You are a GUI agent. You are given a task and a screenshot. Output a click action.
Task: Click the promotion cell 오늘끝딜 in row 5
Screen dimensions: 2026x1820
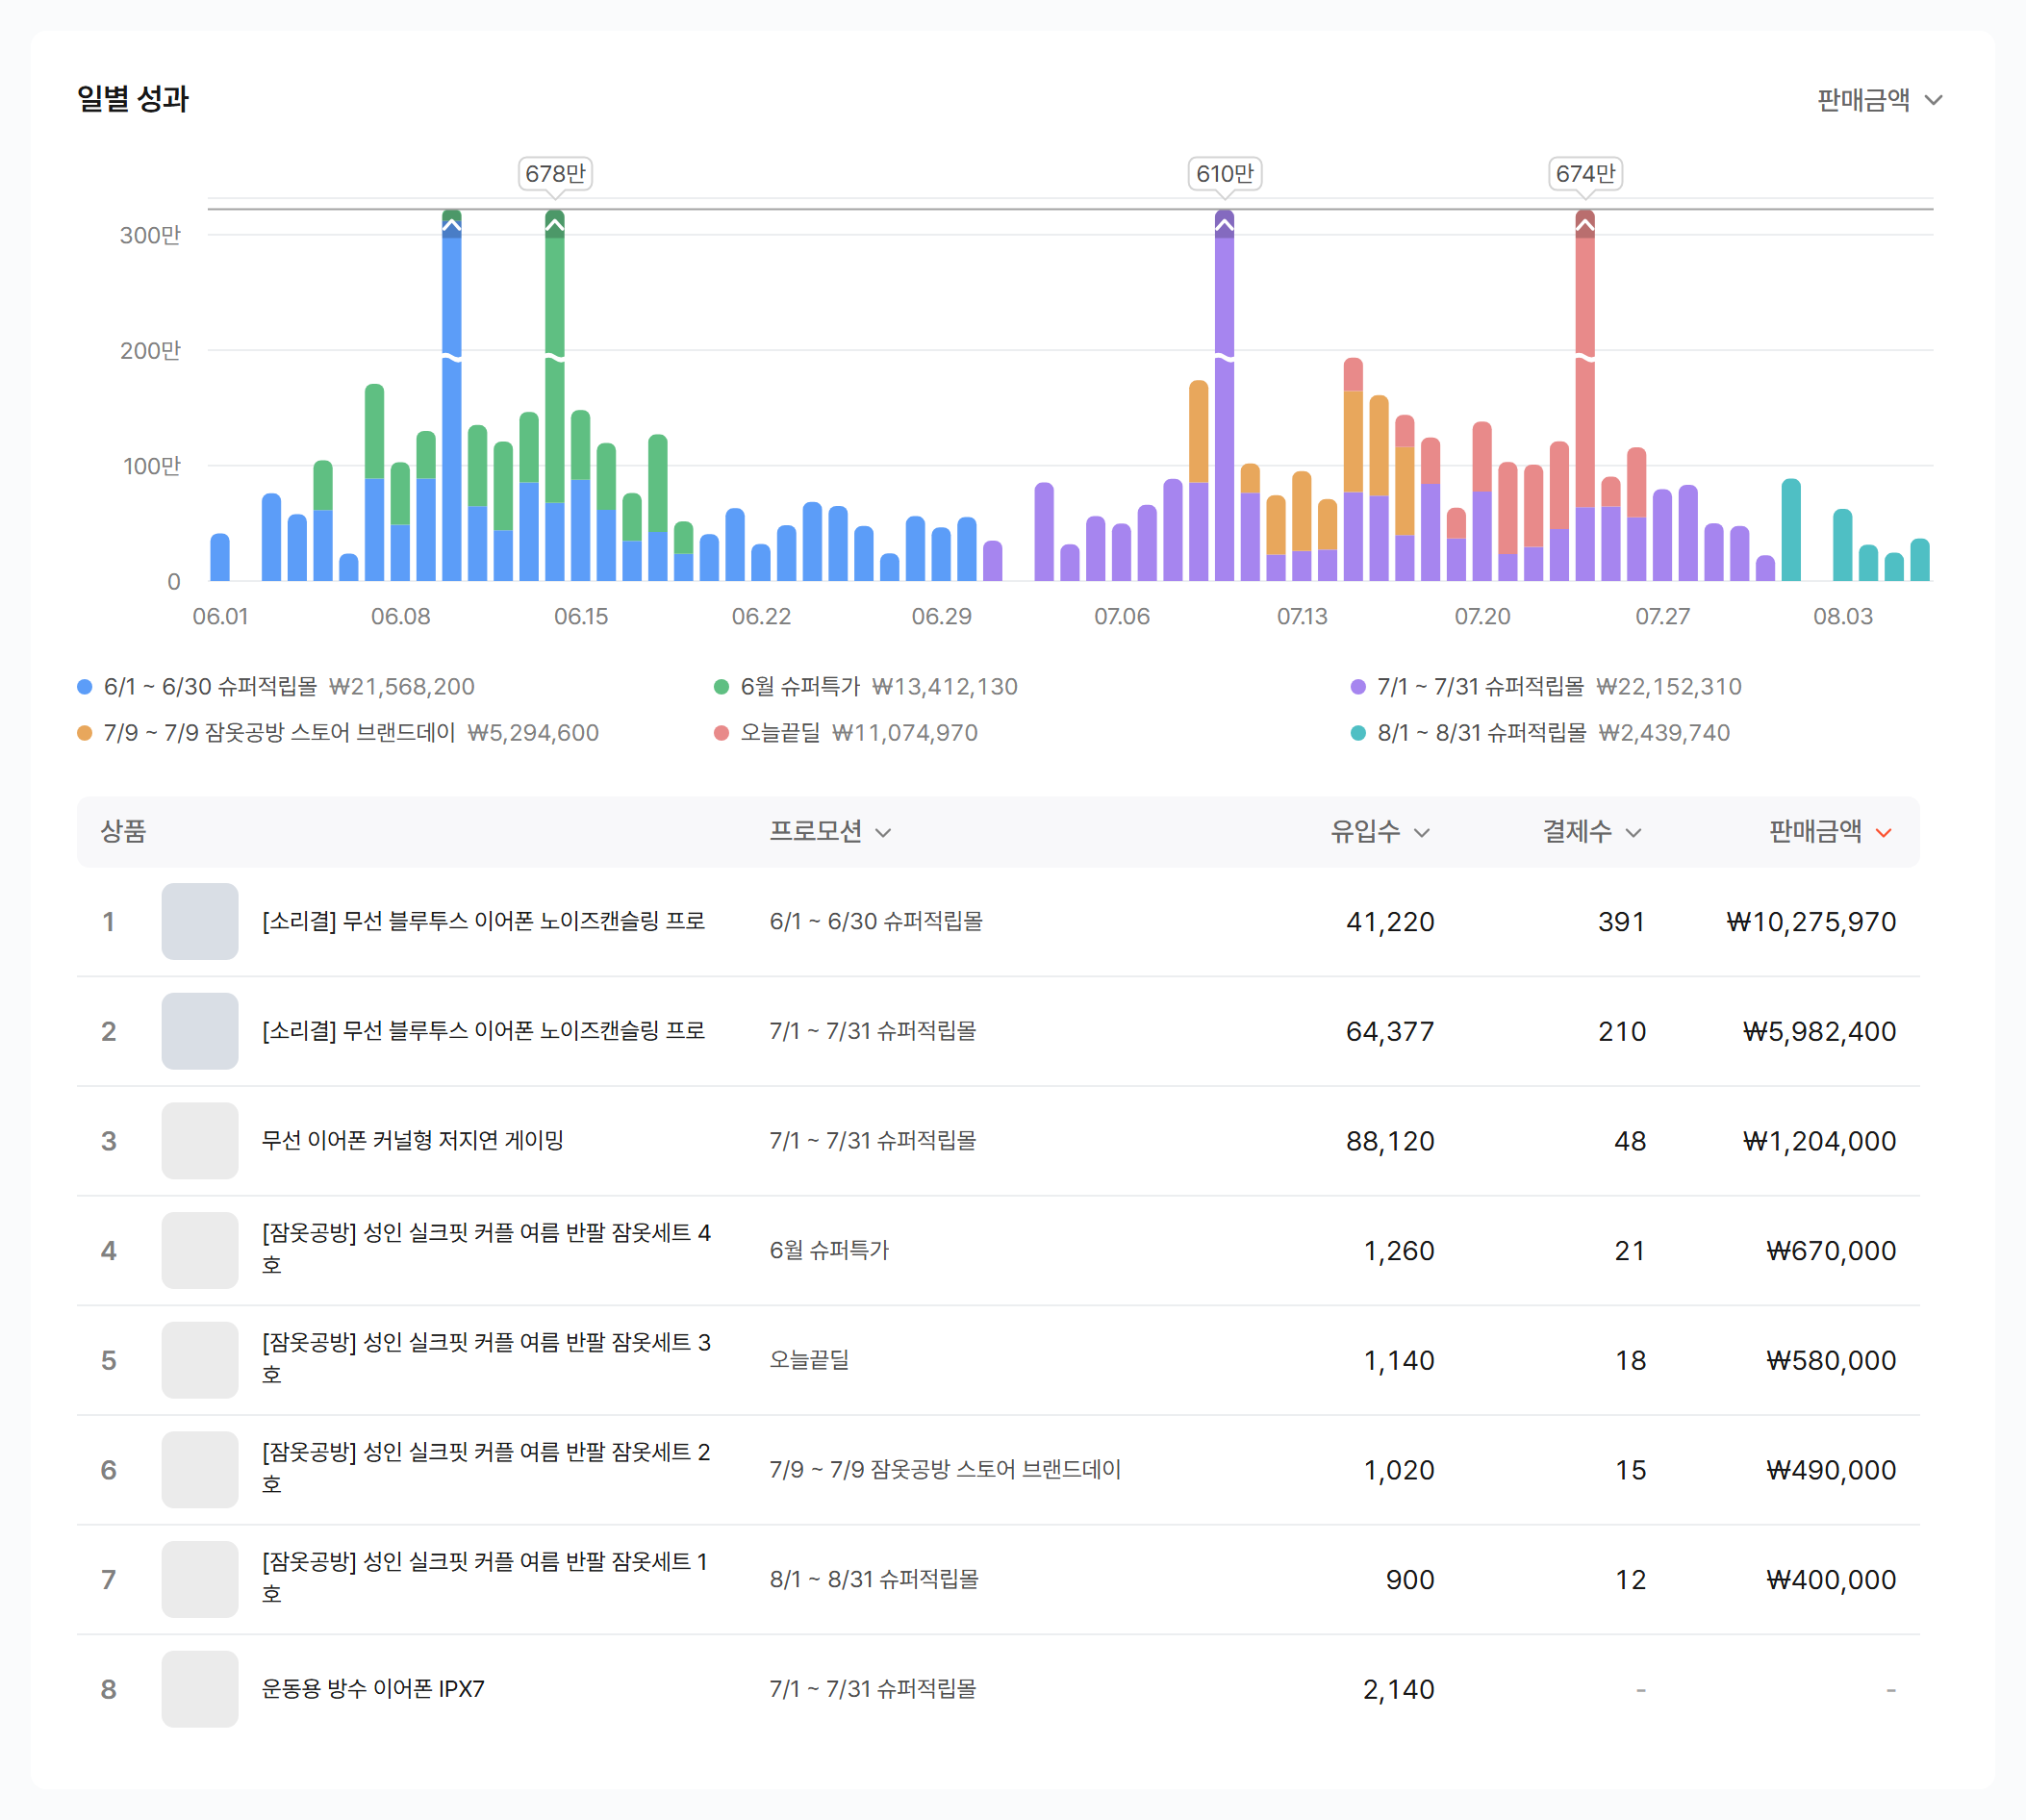[x=809, y=1360]
